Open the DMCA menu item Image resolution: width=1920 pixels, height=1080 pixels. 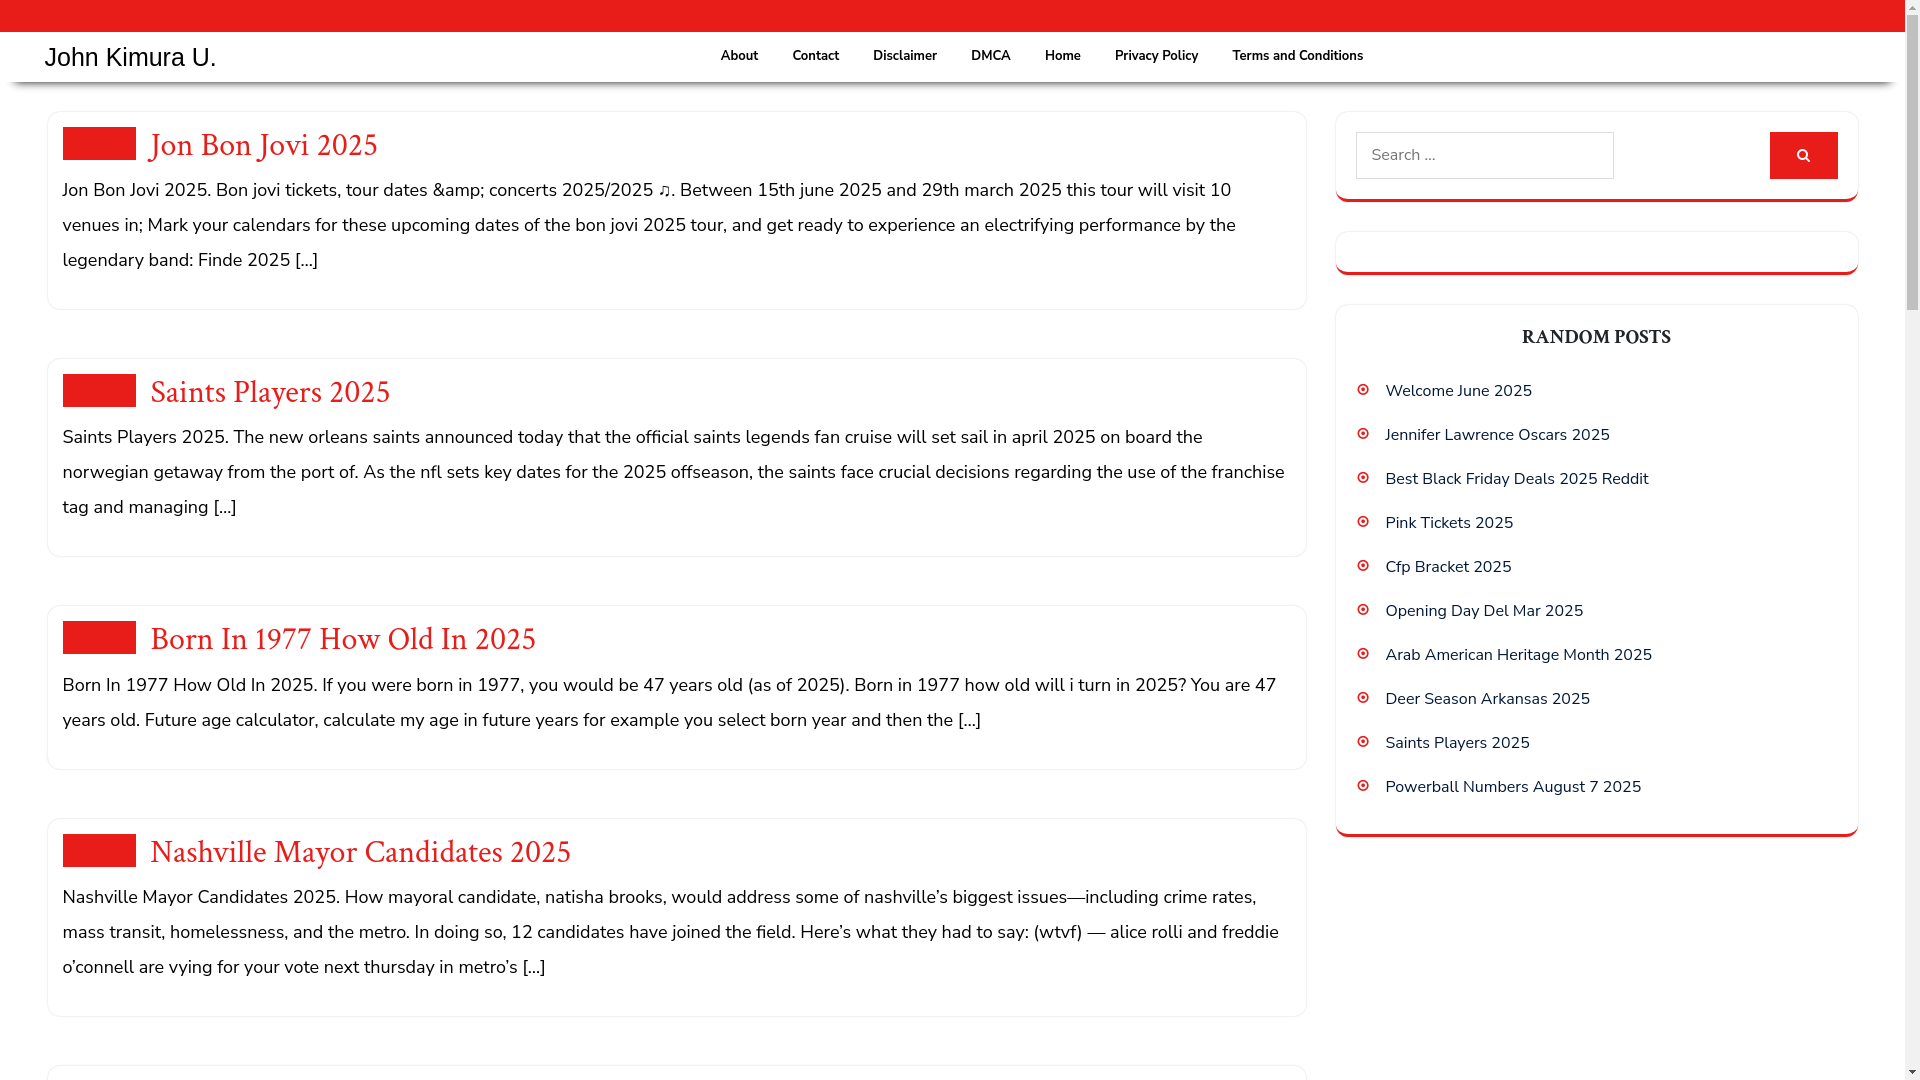pyautogui.click(x=991, y=56)
